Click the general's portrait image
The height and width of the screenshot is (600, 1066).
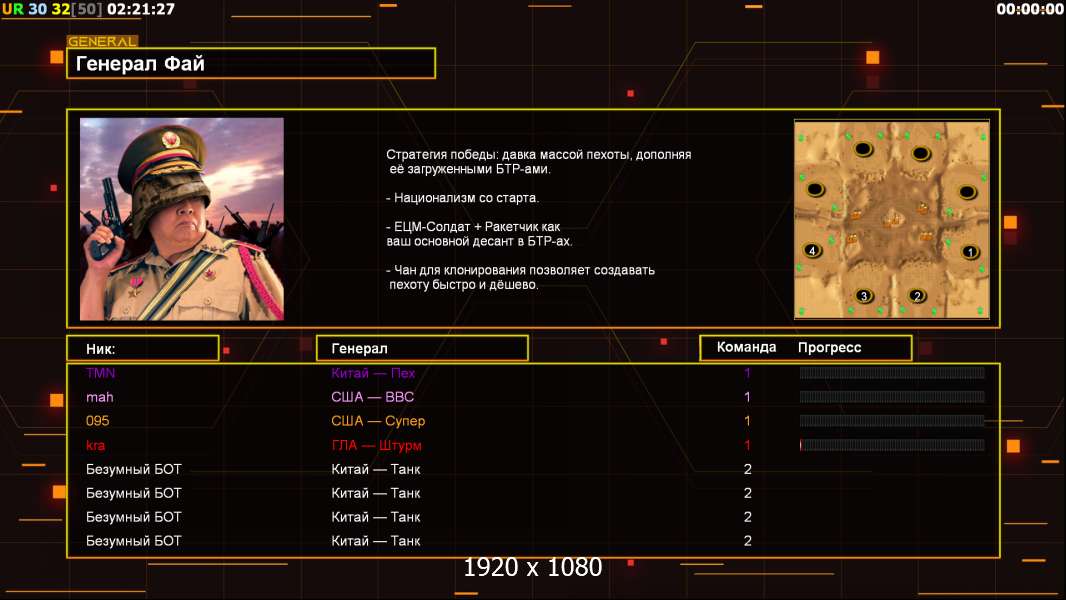click(x=182, y=219)
